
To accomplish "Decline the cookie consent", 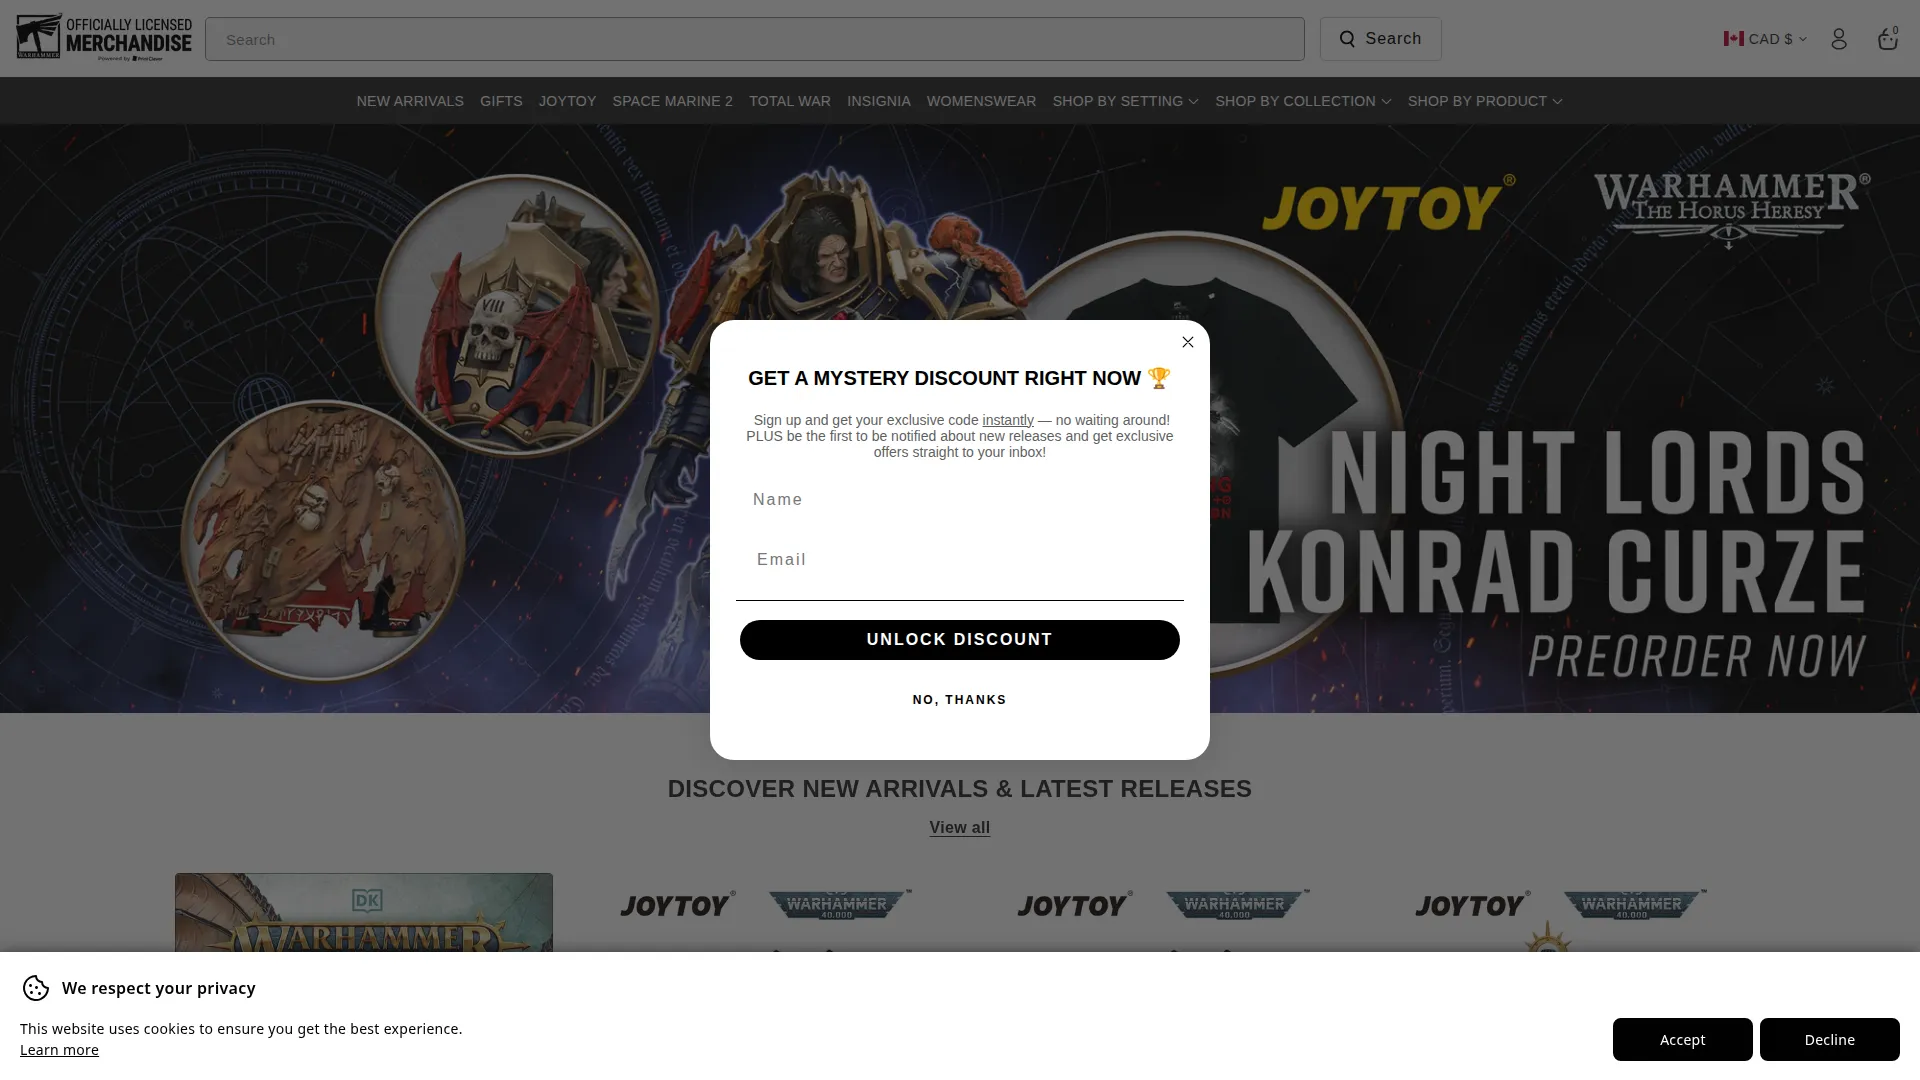I will click(x=1829, y=1039).
